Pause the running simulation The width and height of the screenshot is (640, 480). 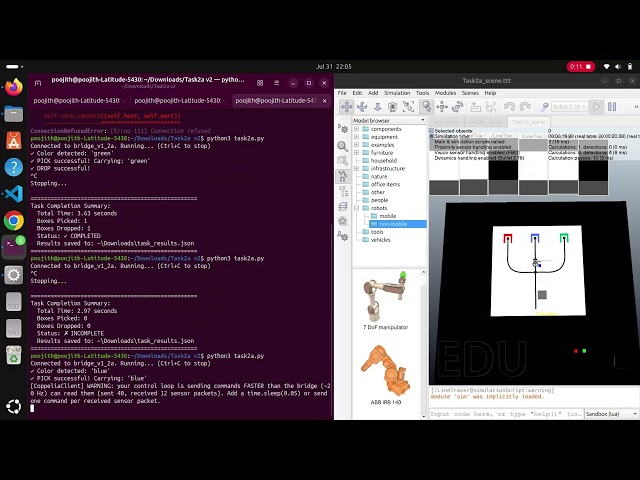tap(612, 107)
